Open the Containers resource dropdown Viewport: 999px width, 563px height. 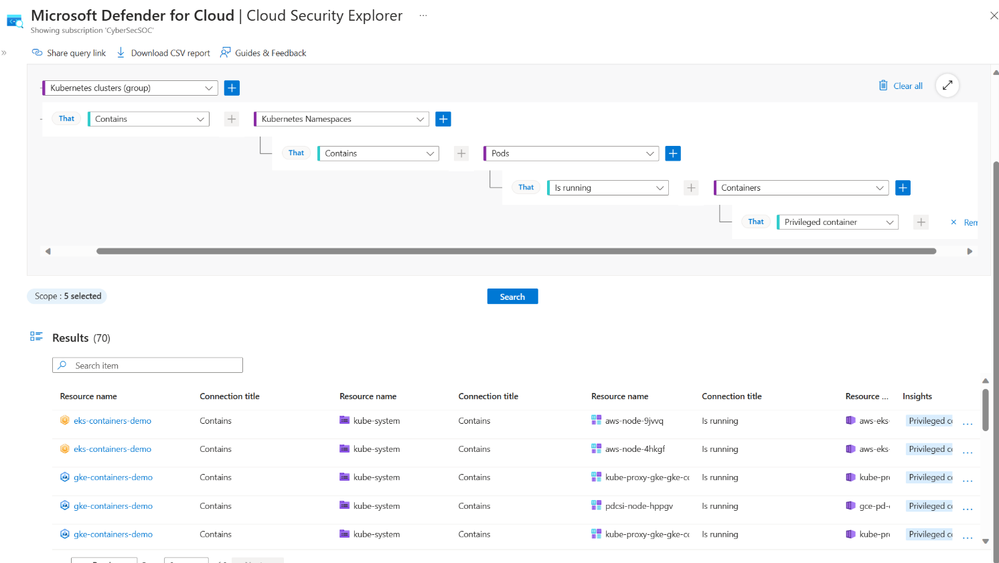[x=801, y=188]
